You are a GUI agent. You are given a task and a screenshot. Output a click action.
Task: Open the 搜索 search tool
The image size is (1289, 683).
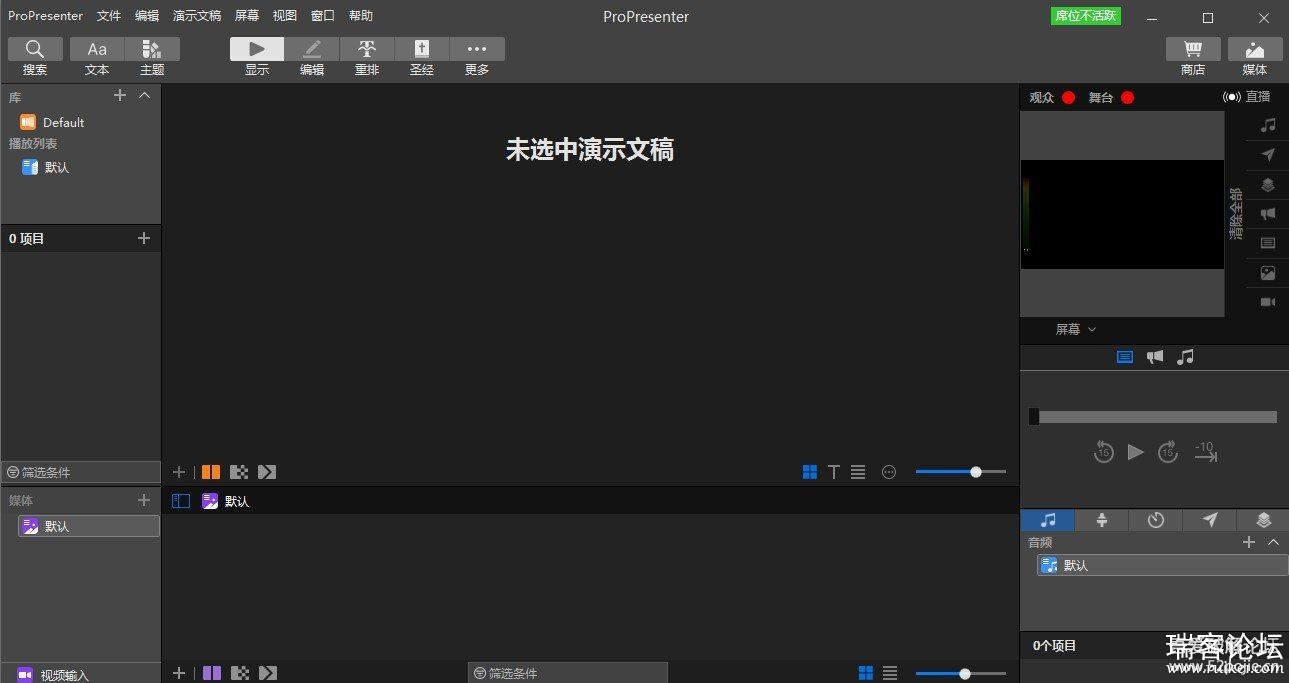[35, 57]
